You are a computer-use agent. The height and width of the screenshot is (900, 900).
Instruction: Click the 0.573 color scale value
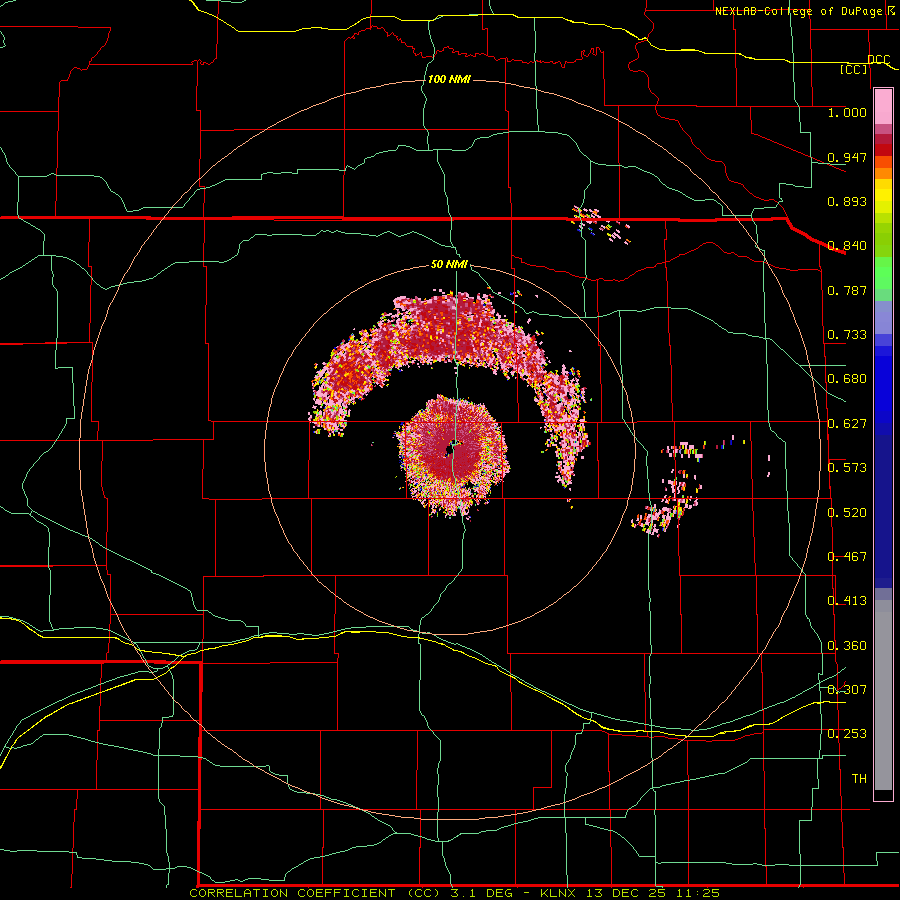[847, 468]
